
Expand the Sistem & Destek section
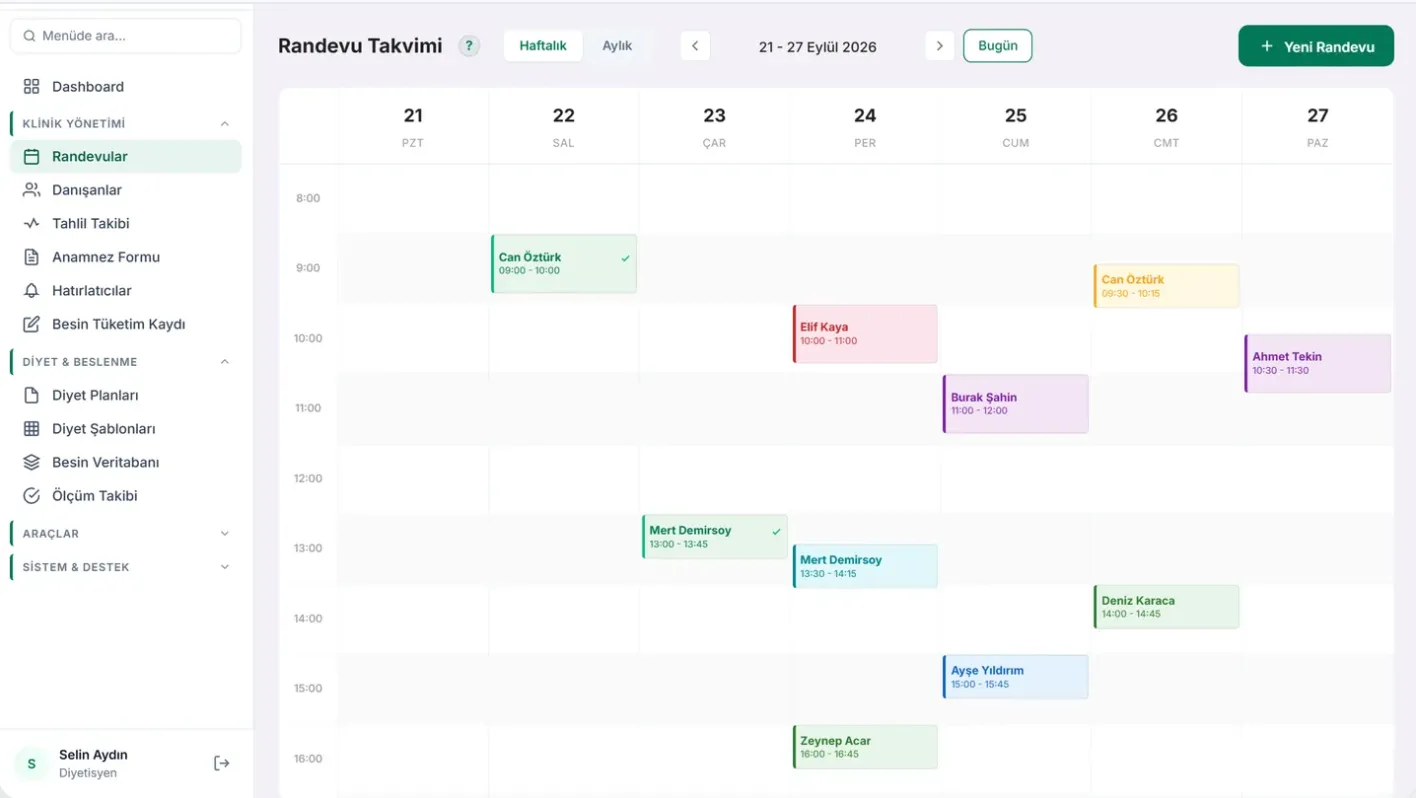coord(225,567)
